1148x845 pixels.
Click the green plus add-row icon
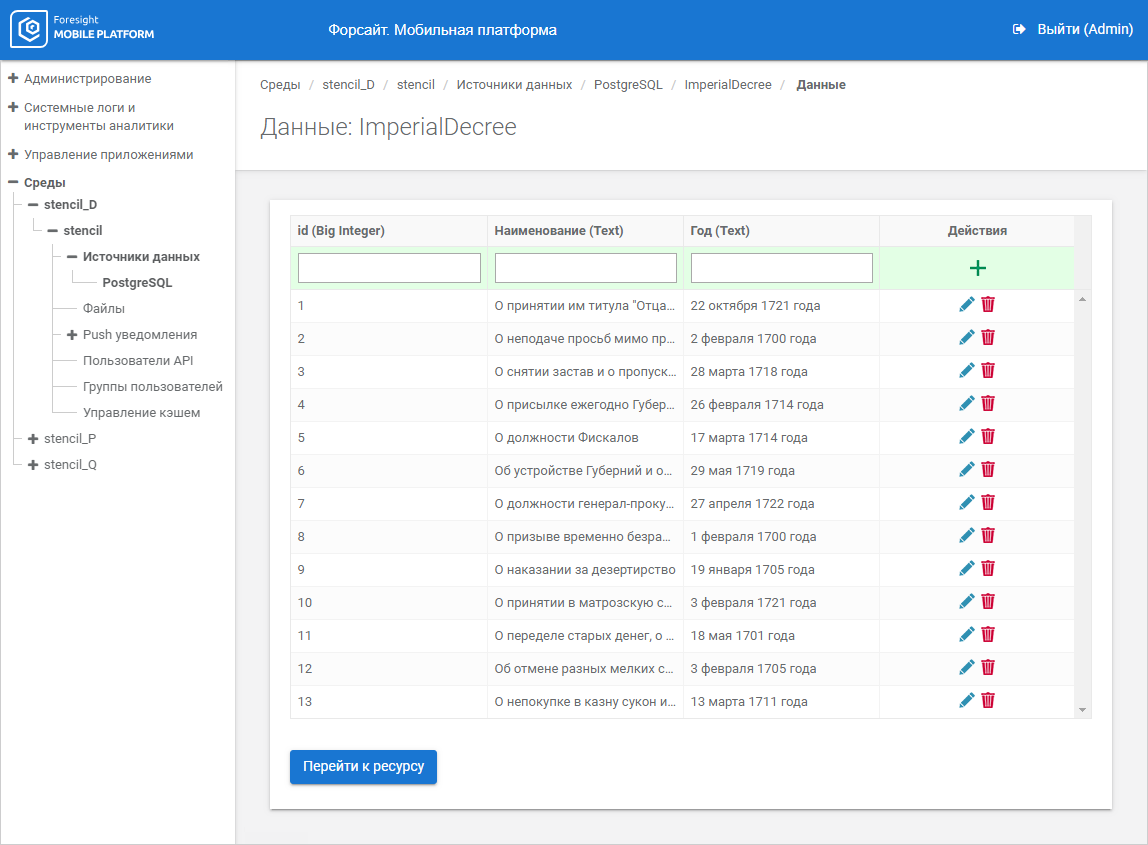tap(977, 268)
